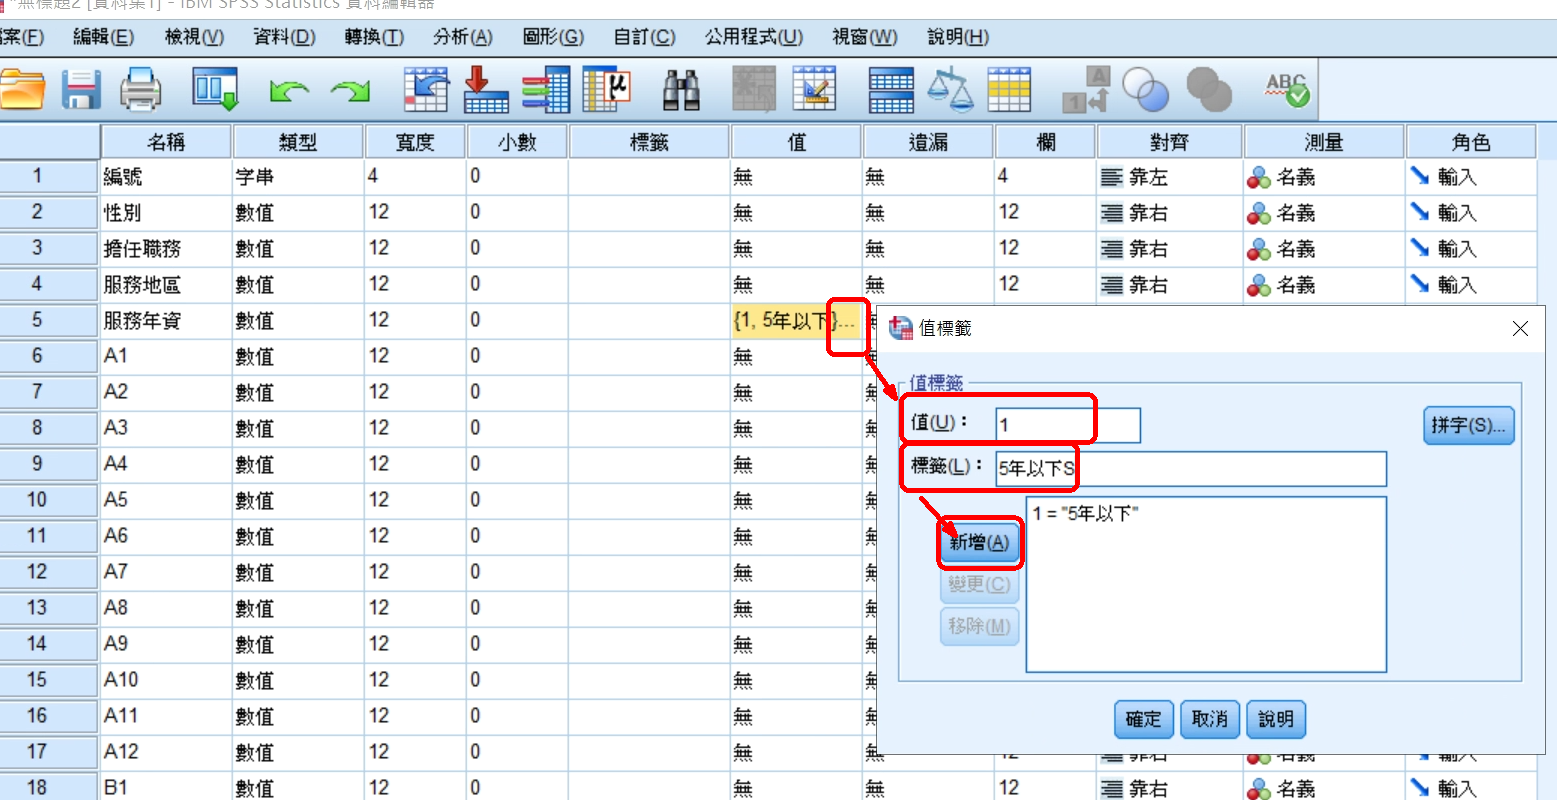Click the Go to variable icon
Screen dimensions: 1557x800
click(486, 90)
